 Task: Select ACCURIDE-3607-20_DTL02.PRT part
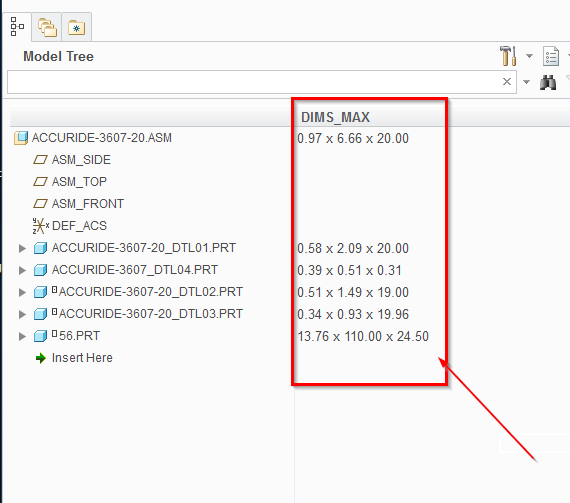tap(150, 292)
